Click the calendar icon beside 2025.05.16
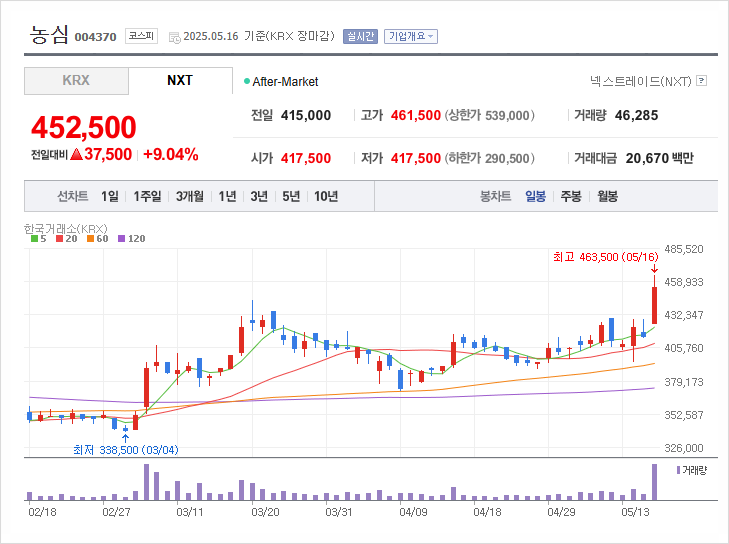The height and width of the screenshot is (544, 729). point(175,38)
